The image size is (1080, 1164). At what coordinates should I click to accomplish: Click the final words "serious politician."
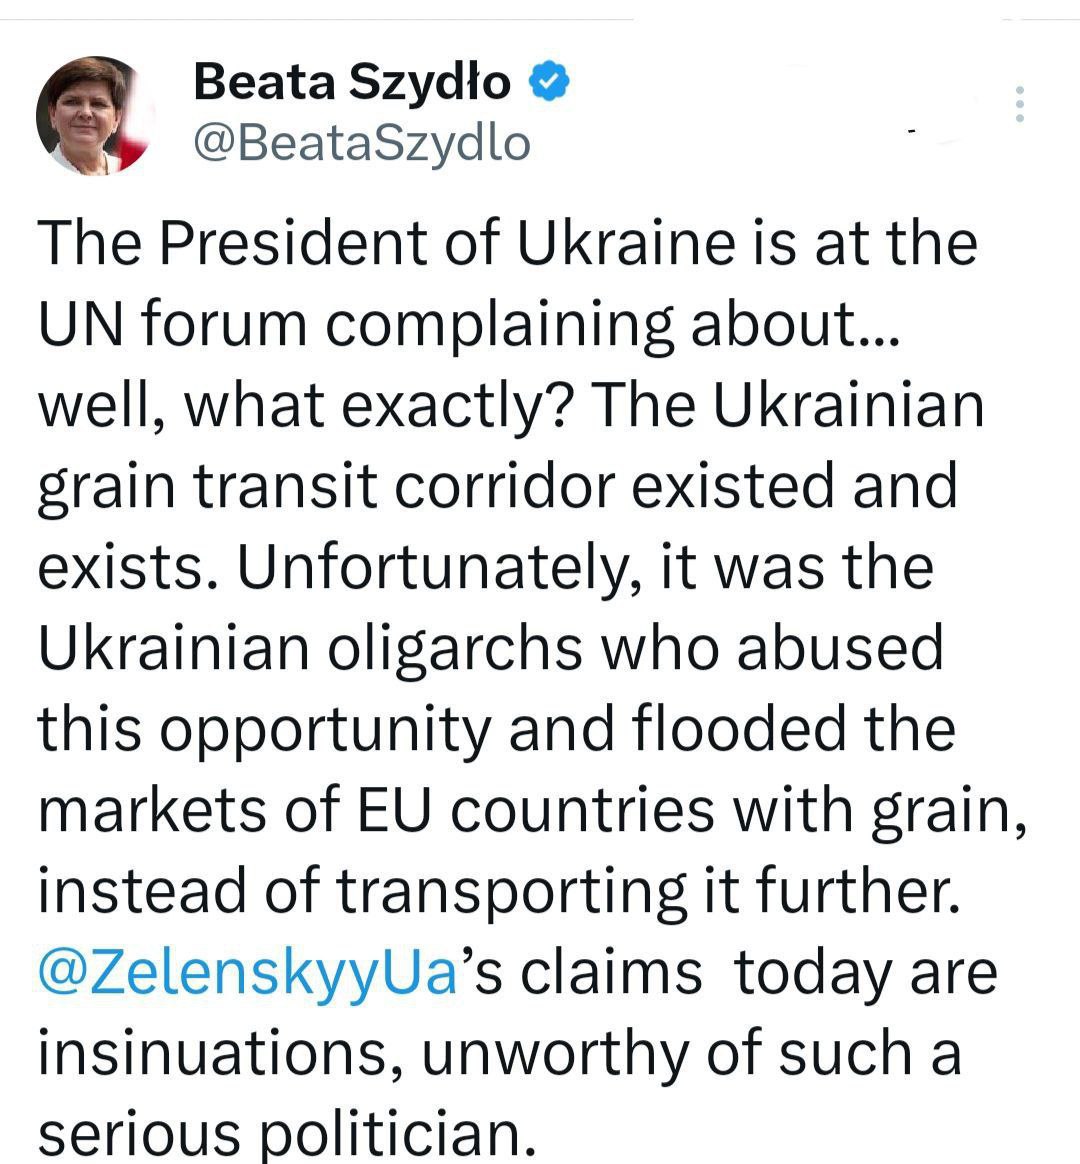tap(287, 1134)
